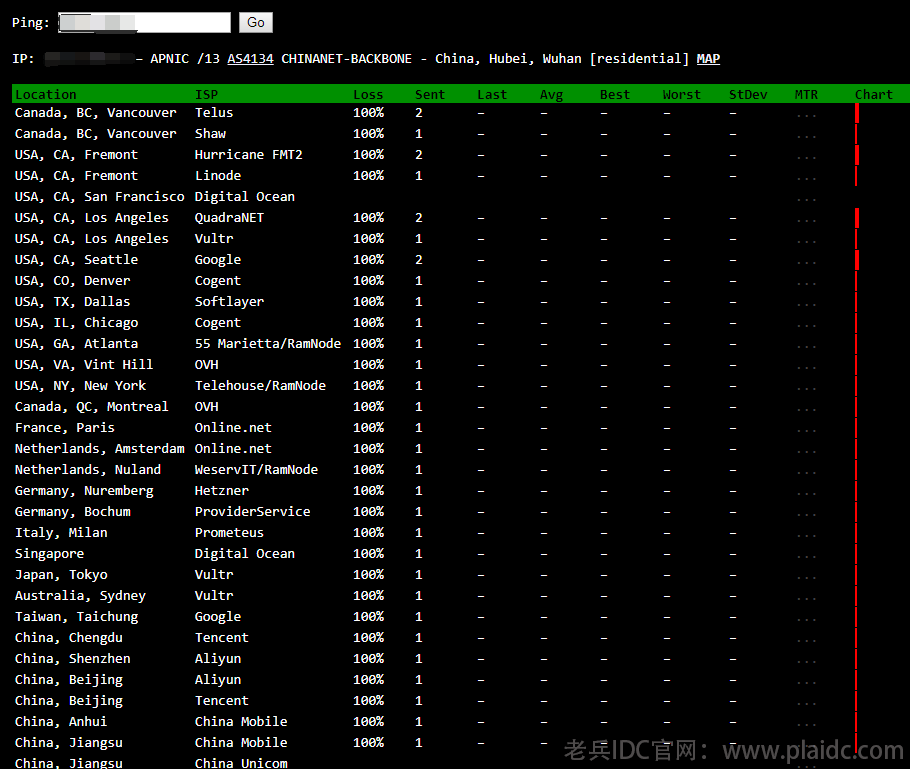Click the Last column header
Viewport: 910px width, 769px height.
point(492,95)
